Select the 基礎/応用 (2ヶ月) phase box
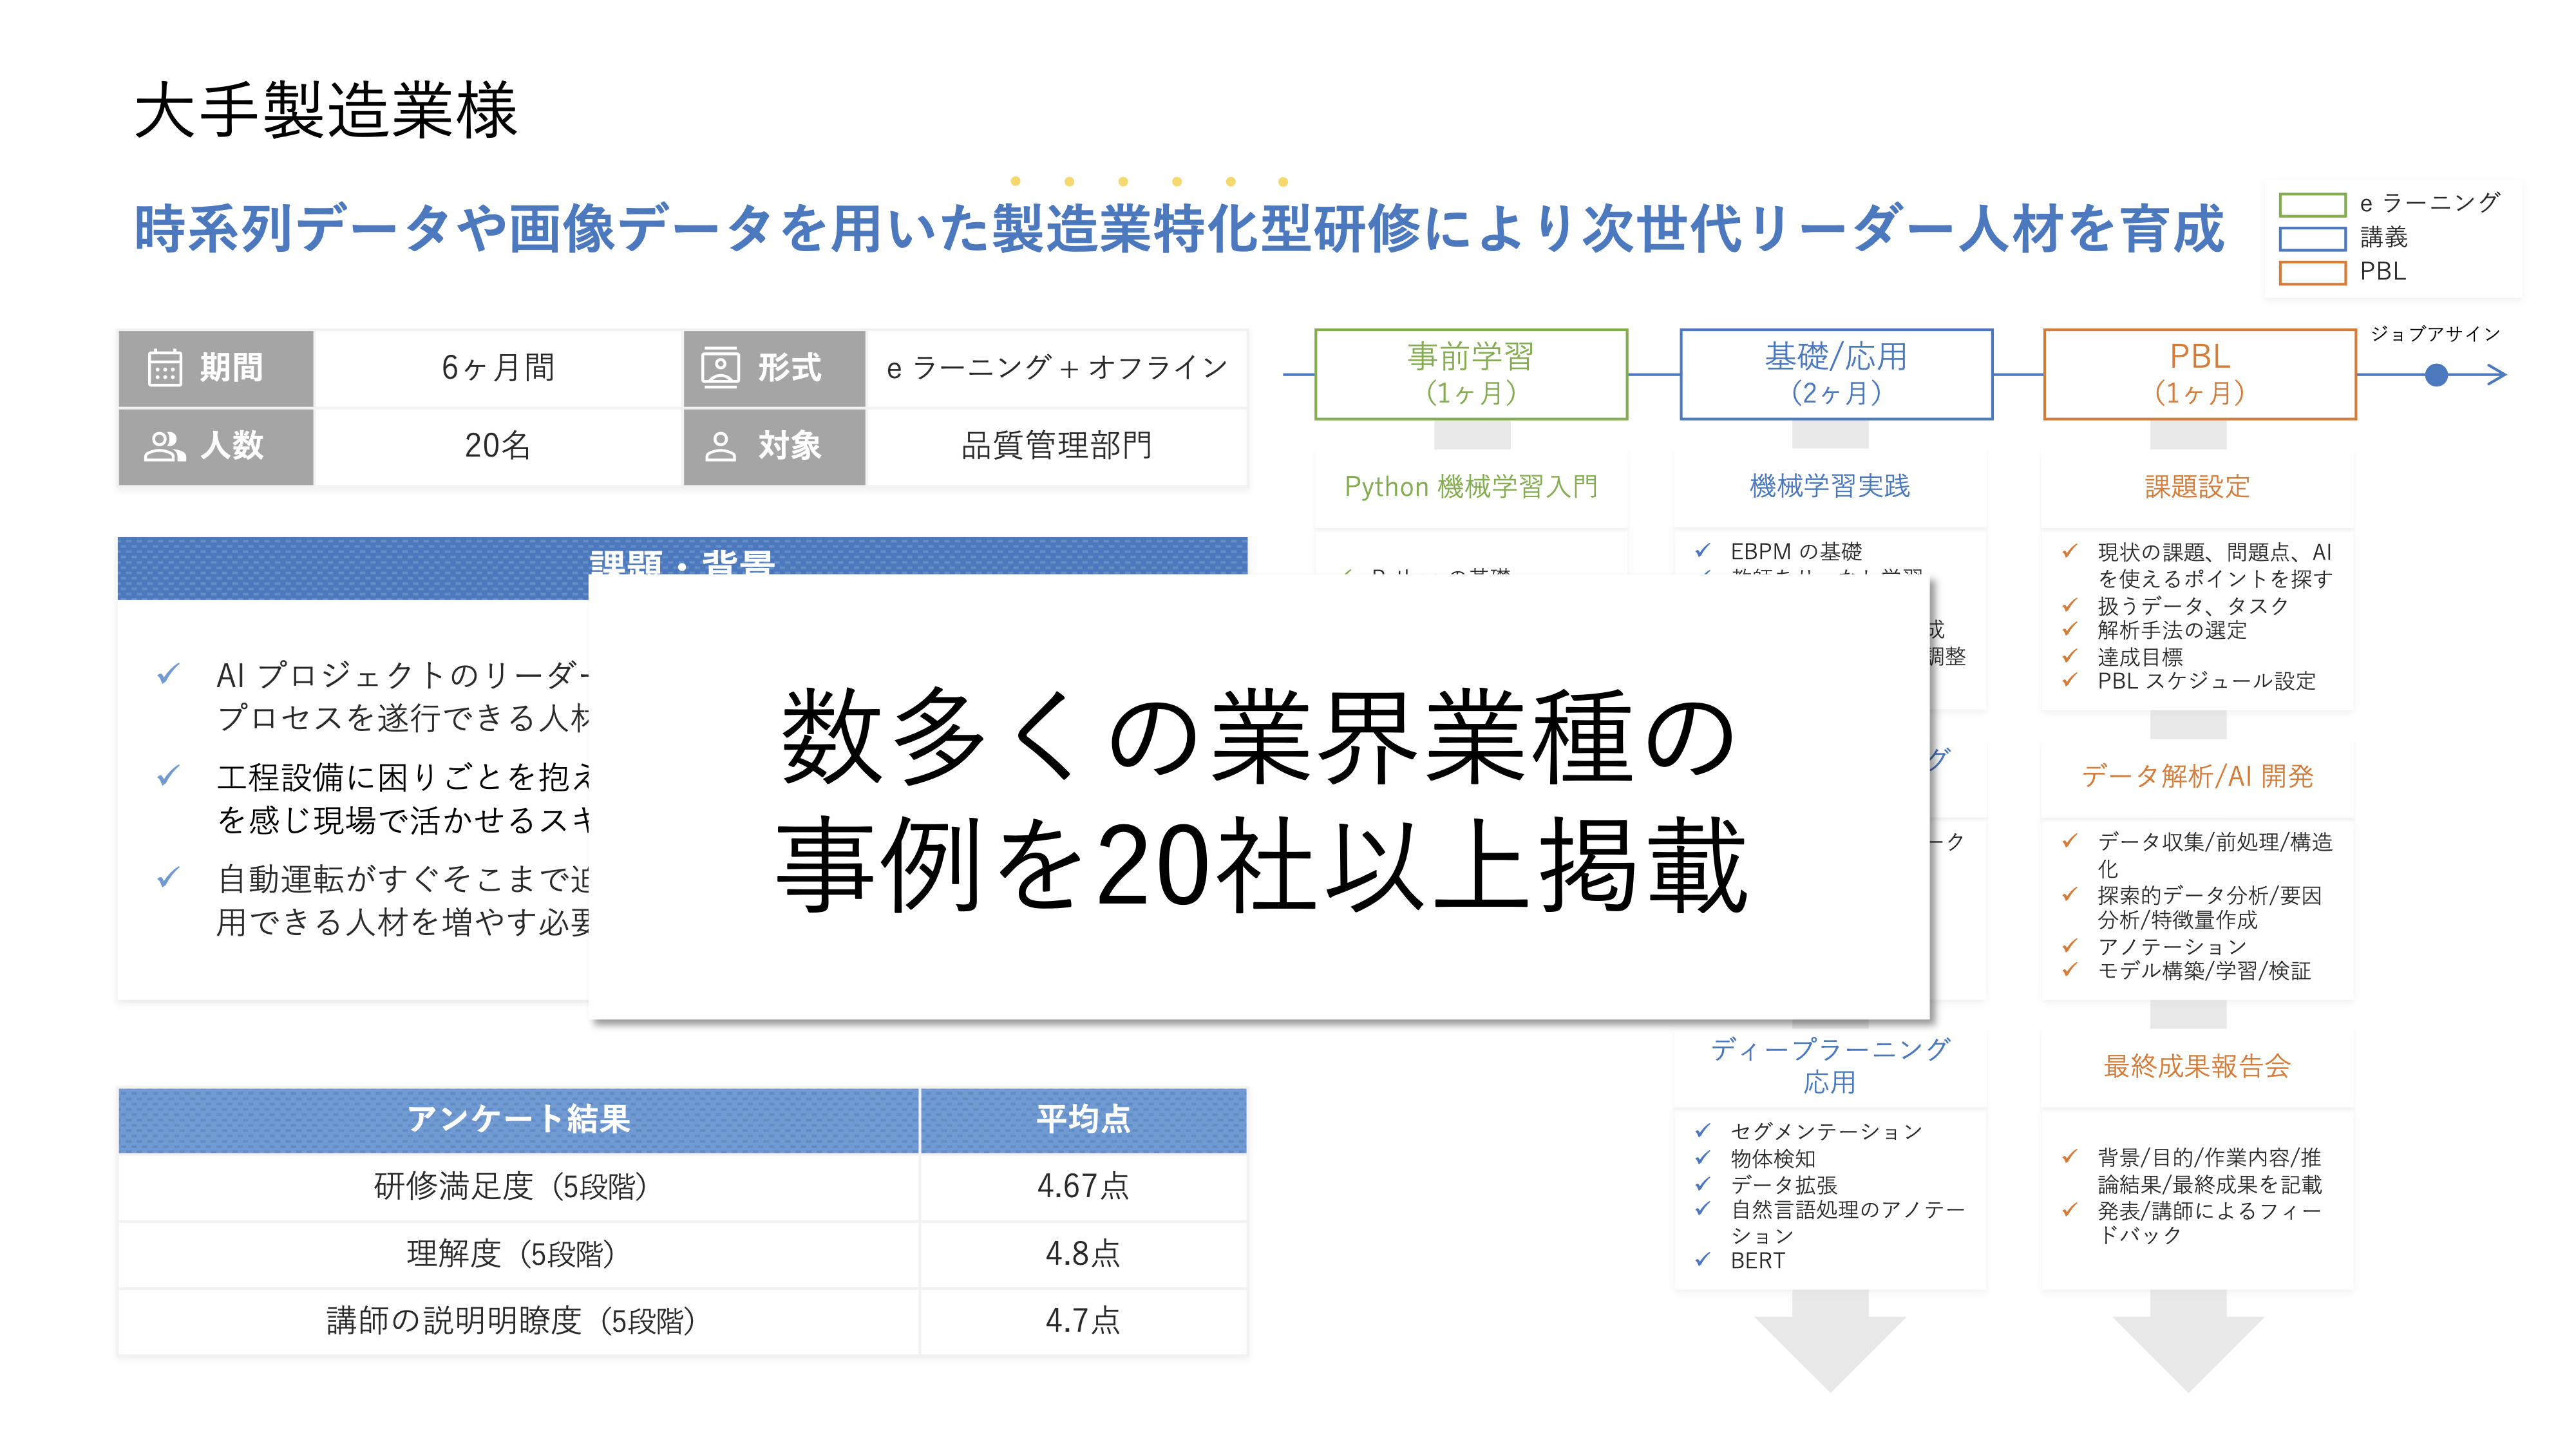Screen dimensions: 2576x1449 [x=1836, y=374]
